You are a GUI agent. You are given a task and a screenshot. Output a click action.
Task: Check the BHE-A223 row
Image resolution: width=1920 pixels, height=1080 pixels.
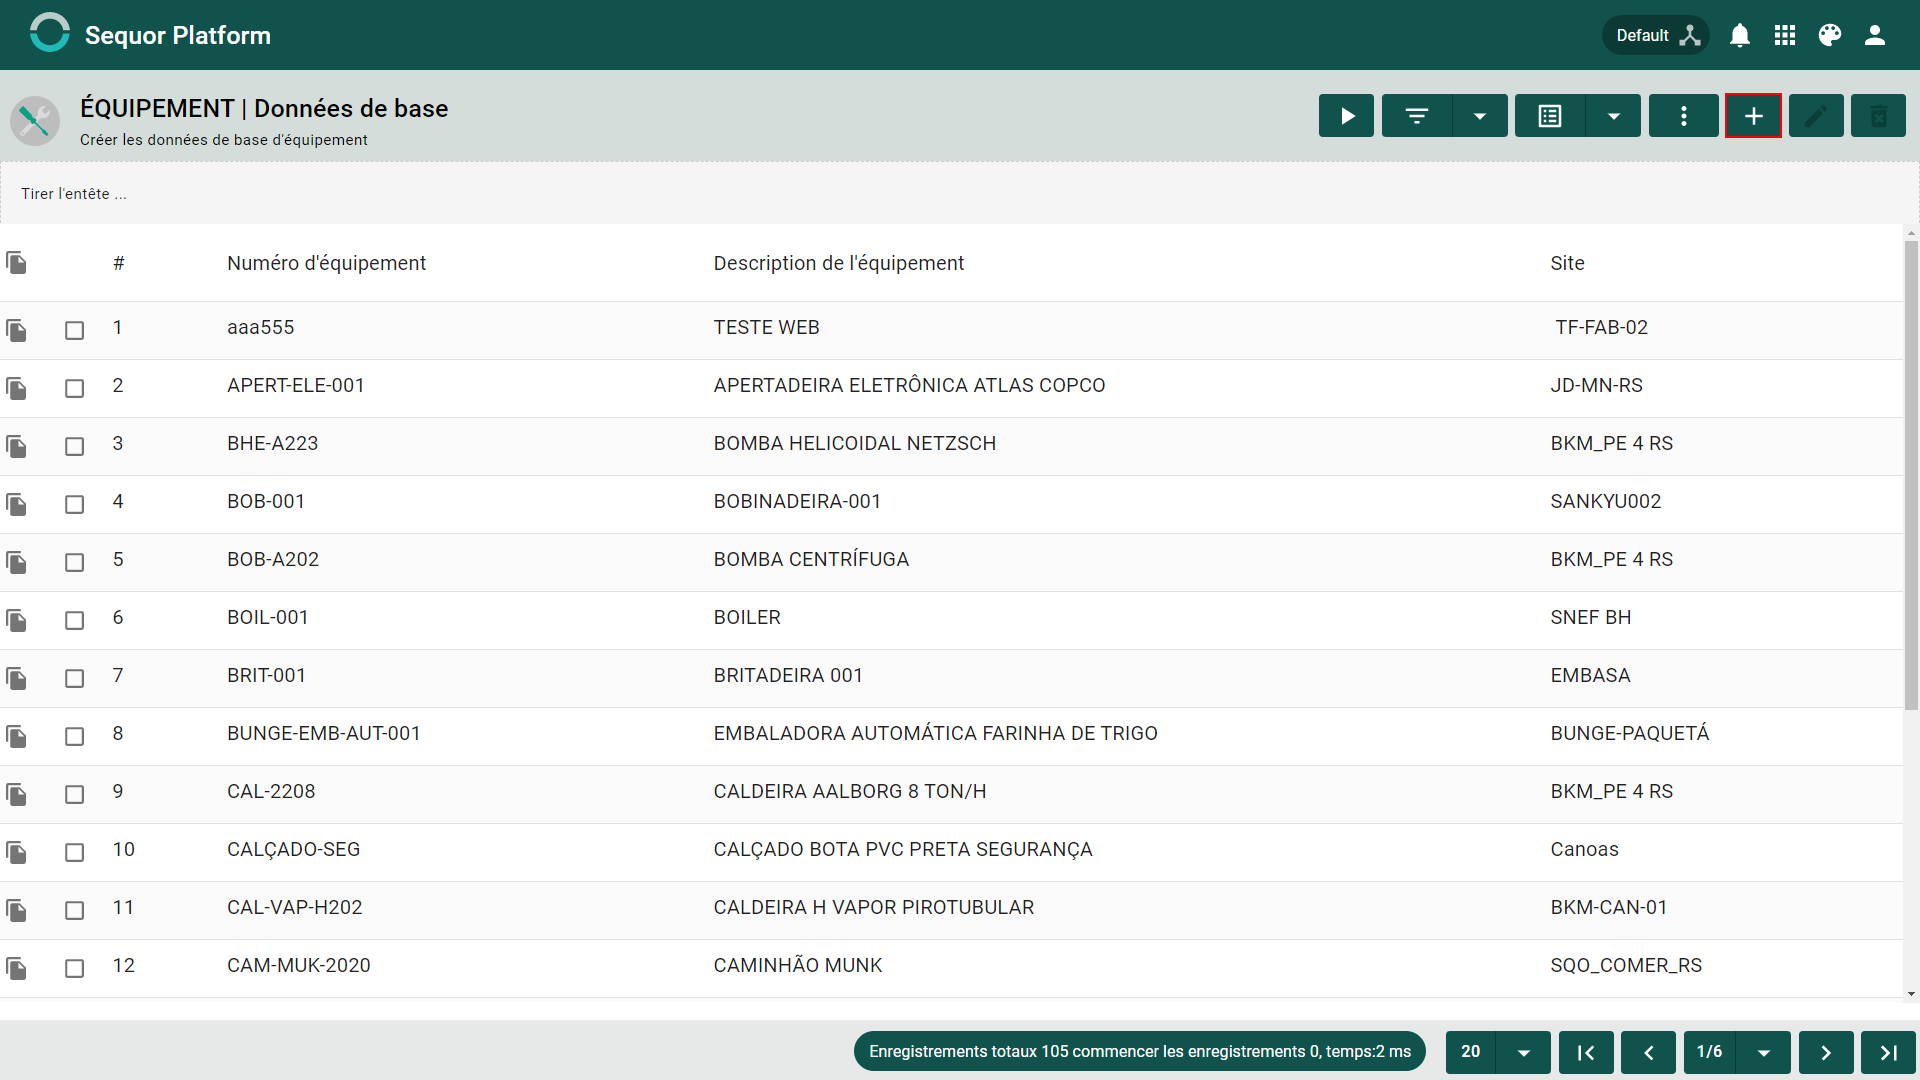click(x=75, y=446)
